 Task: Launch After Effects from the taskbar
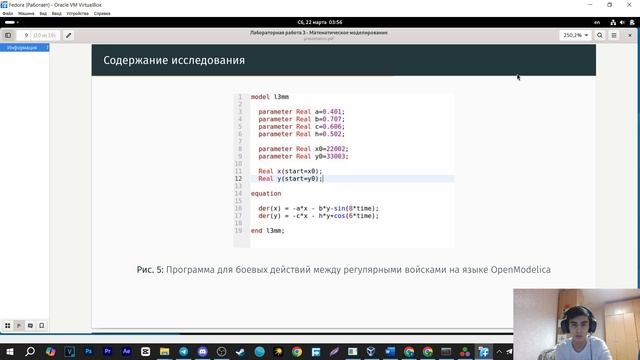[x=127, y=351]
